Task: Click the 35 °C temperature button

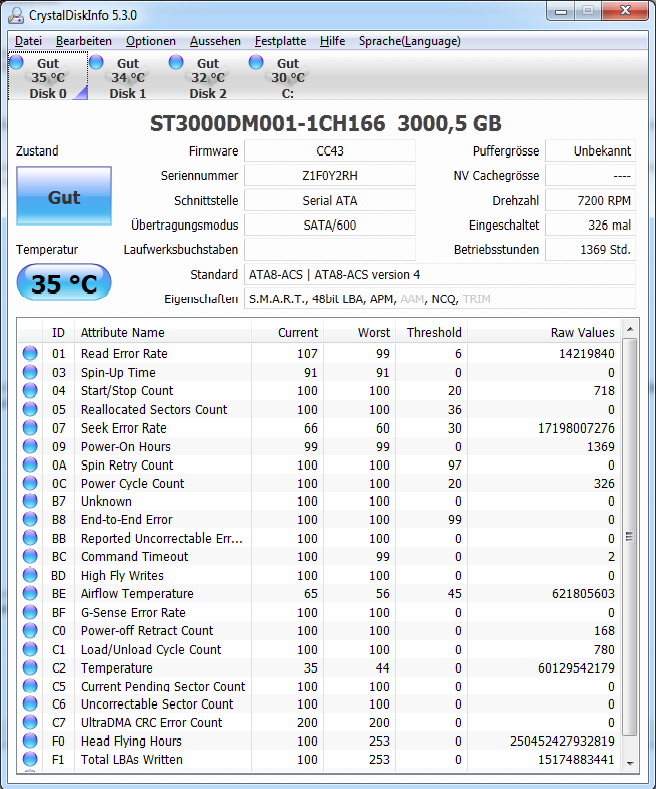Action: (64, 283)
